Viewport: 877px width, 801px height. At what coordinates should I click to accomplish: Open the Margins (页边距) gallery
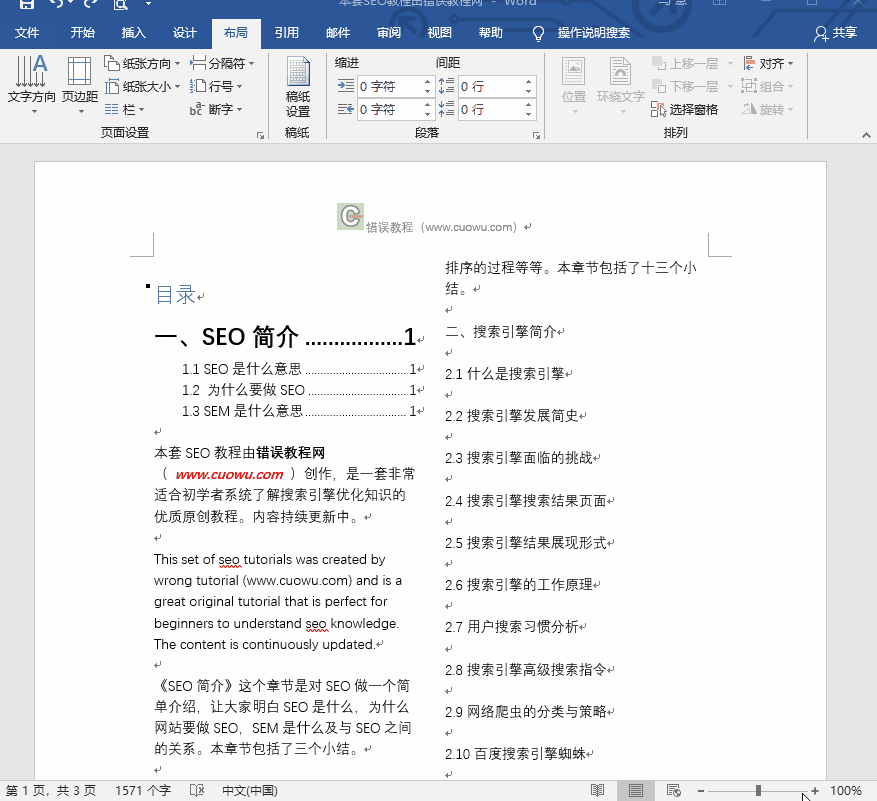tap(79, 84)
